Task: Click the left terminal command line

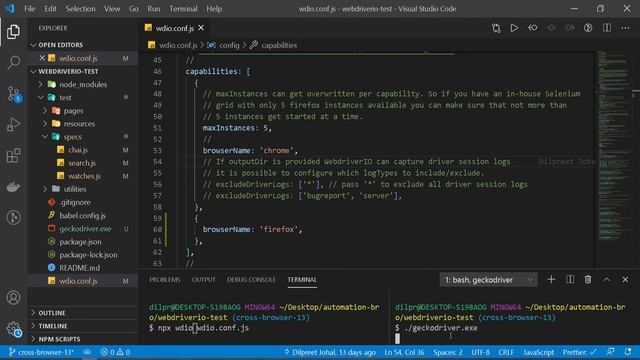Action: point(199,328)
